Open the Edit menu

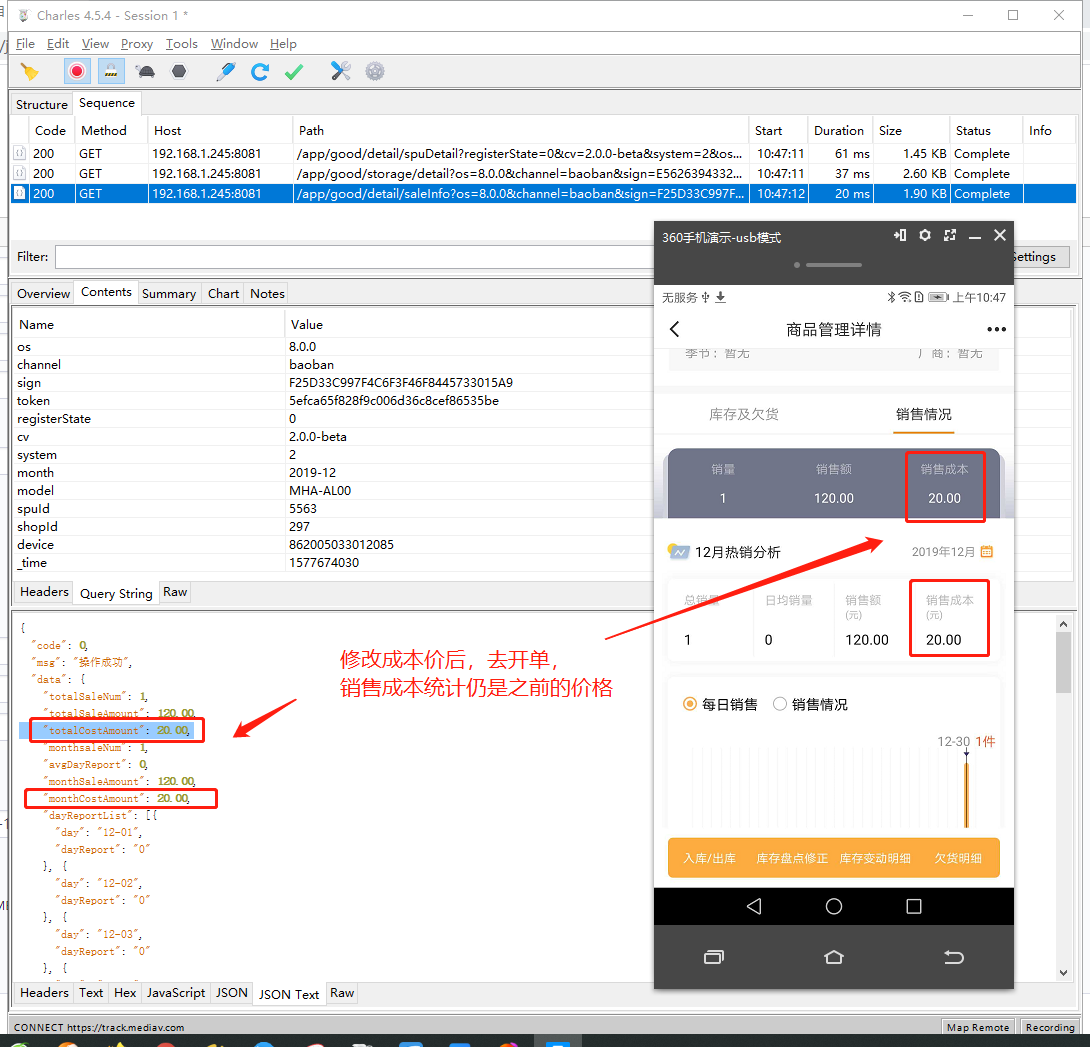coord(58,43)
